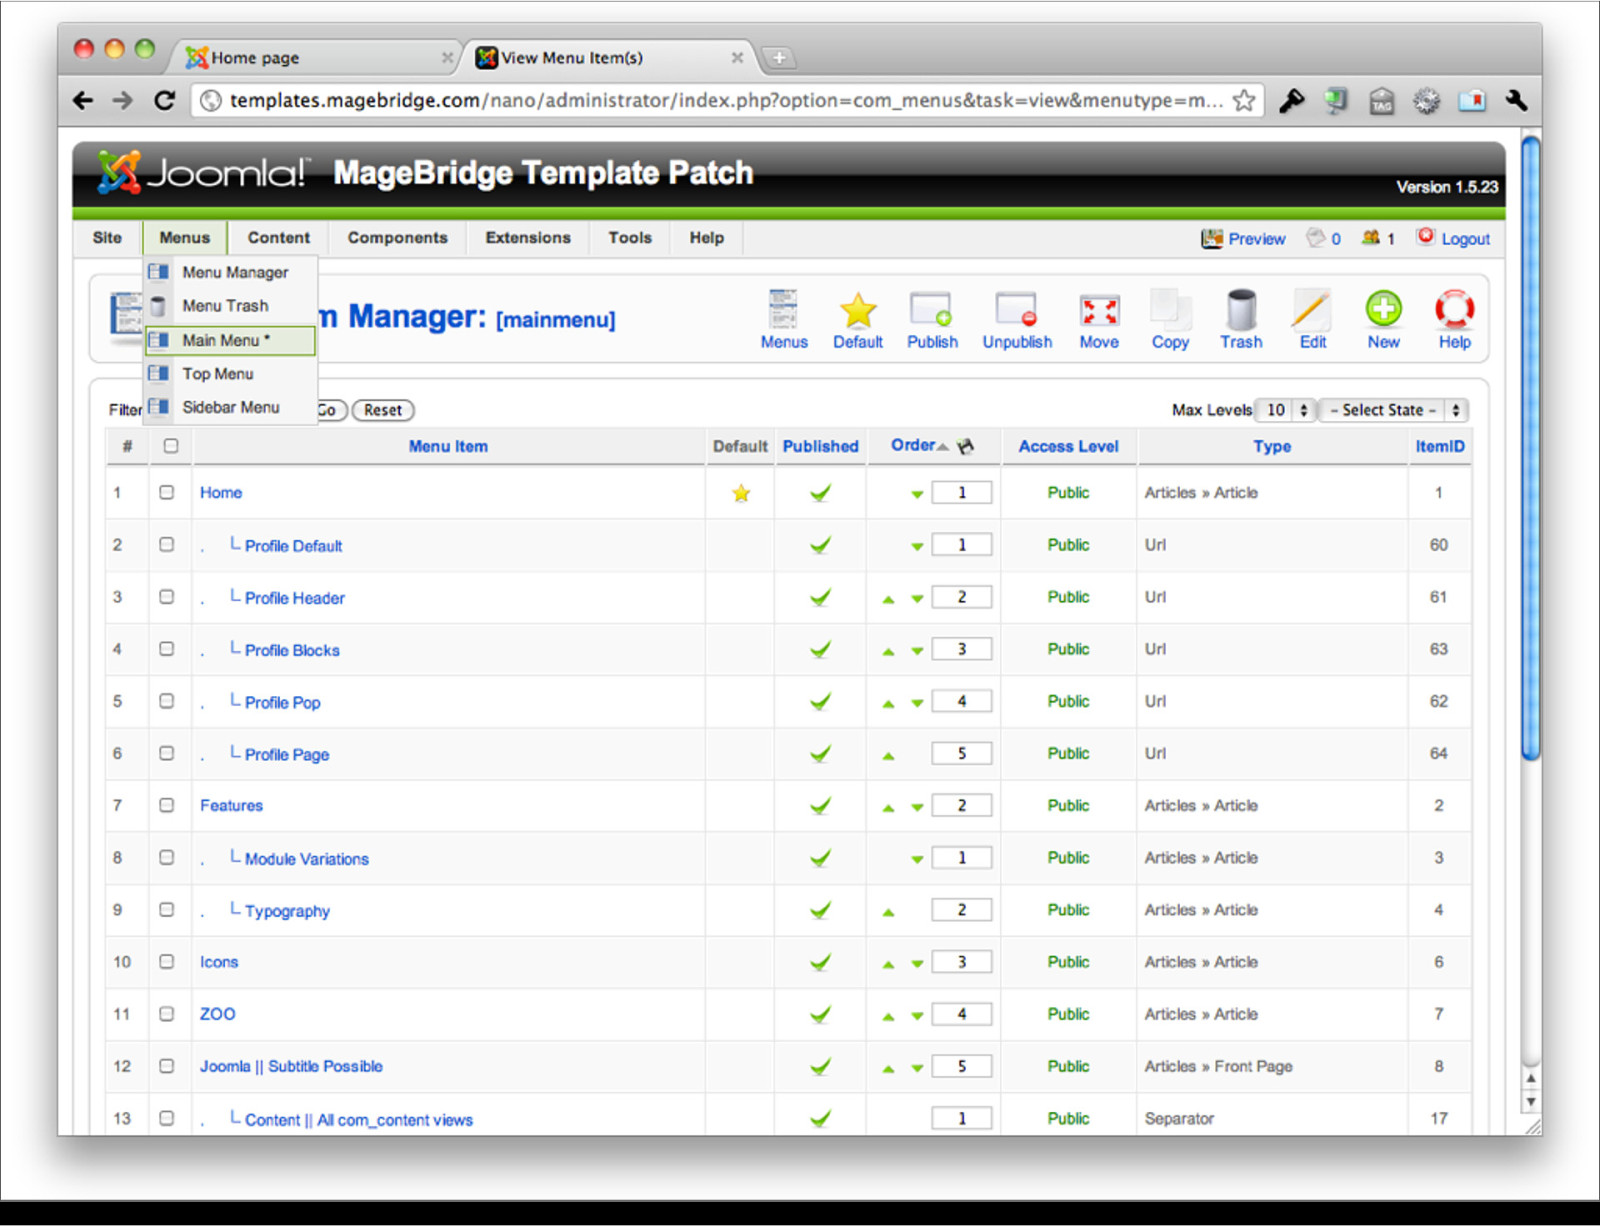The width and height of the screenshot is (1600, 1232).
Task: Check the Joomla || Subtitle Possible checkbox
Action: [167, 1066]
